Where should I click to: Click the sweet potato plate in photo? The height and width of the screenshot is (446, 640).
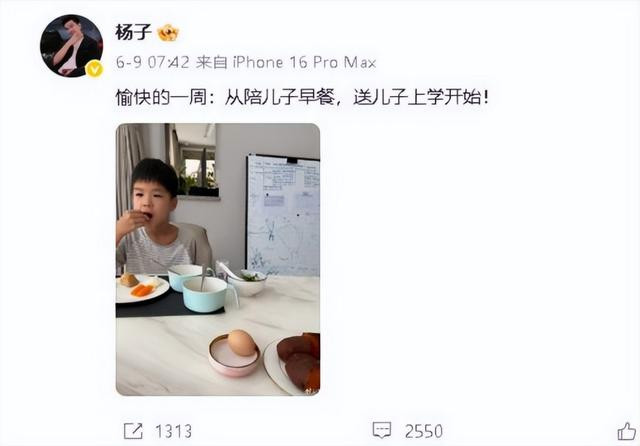coord(293,363)
